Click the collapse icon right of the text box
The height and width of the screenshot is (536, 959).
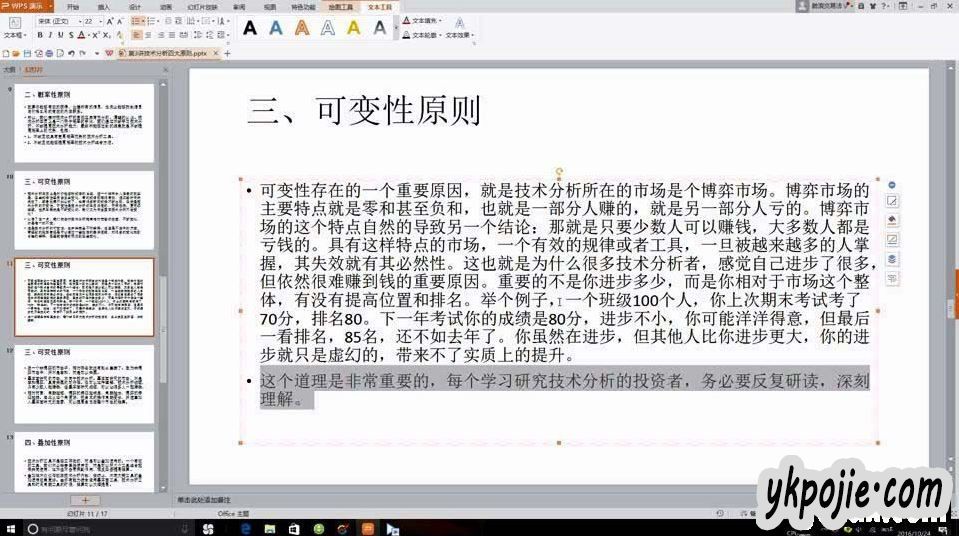(x=892, y=185)
